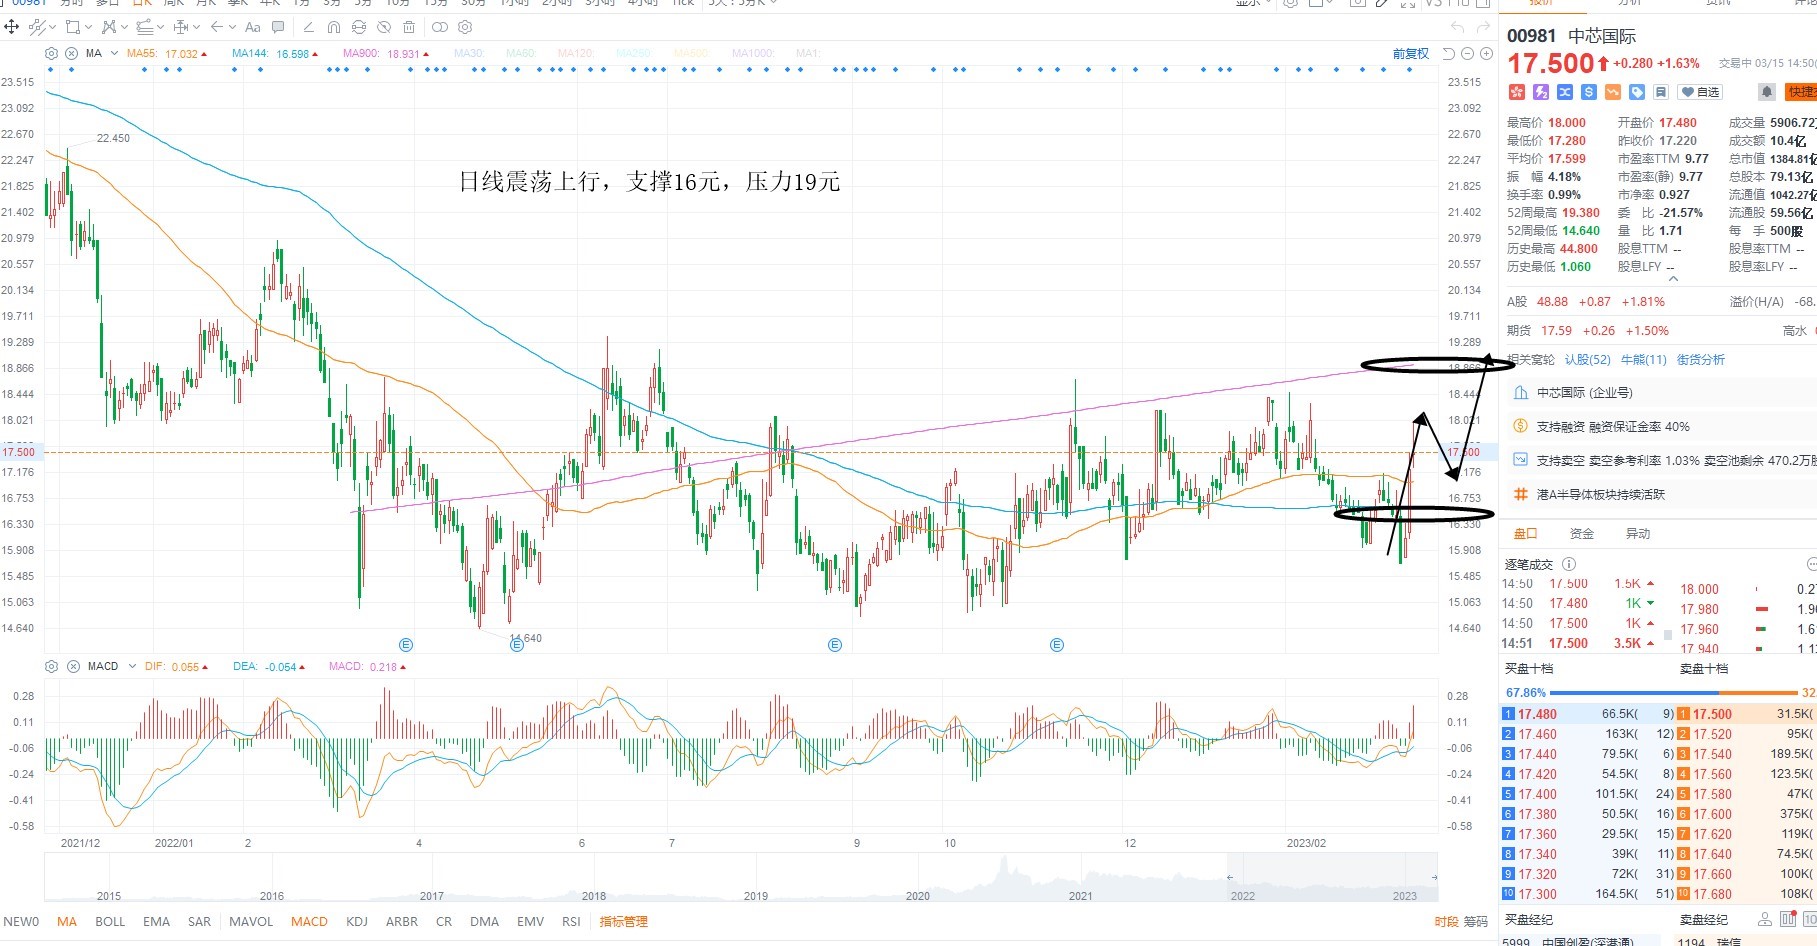Add stock to 自选 watchlist
This screenshot has height=946, width=1817.
tap(1700, 92)
